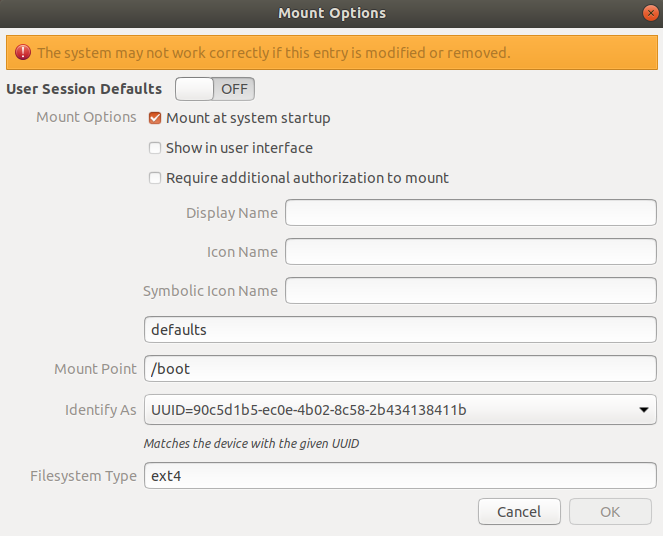Click the OK button

pos(610,511)
